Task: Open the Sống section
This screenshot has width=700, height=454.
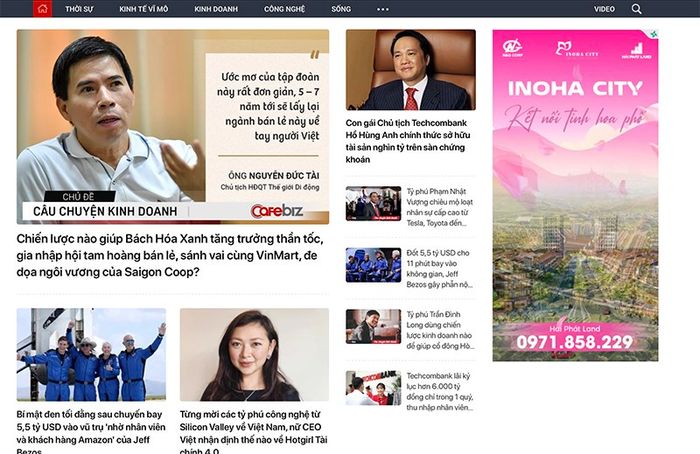Action: click(x=341, y=9)
